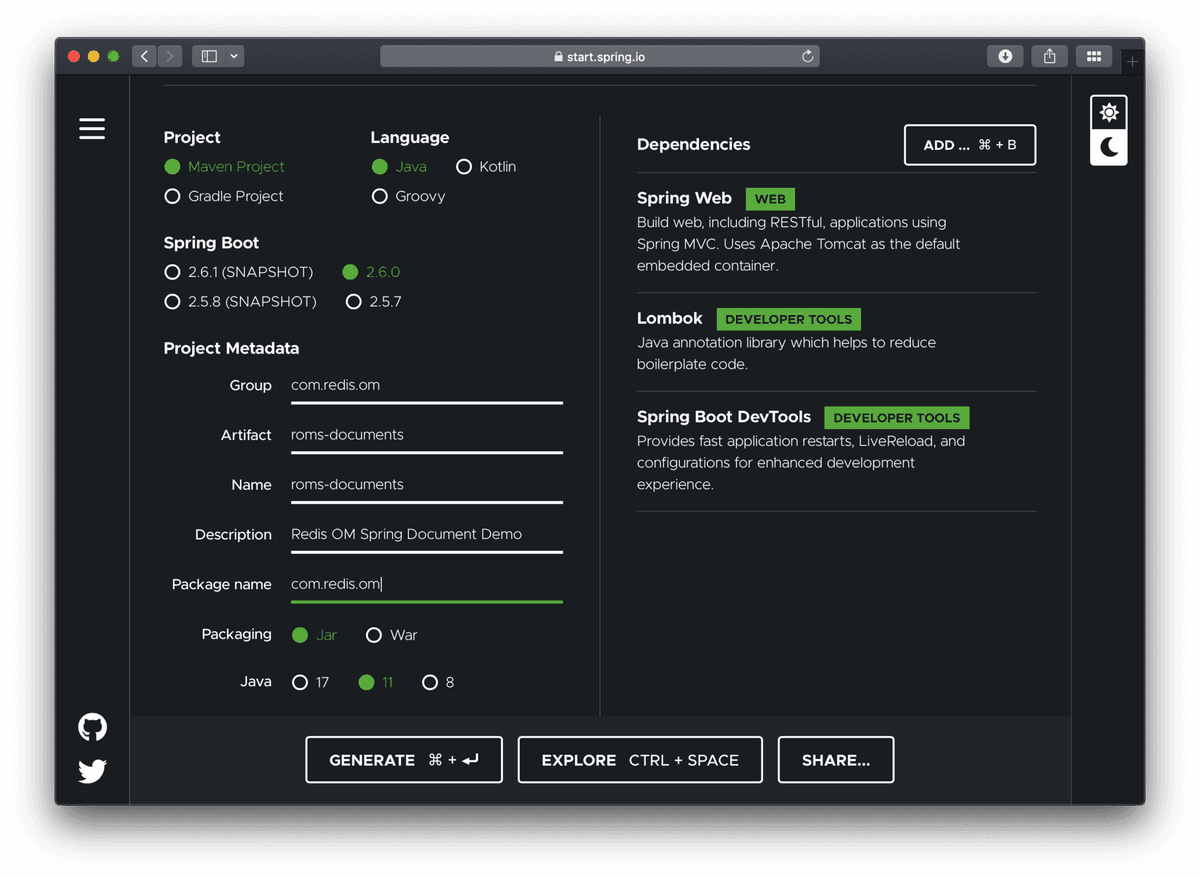Viewport: 1200px width, 878px height.
Task: Click the Safari share icon
Action: point(1049,57)
